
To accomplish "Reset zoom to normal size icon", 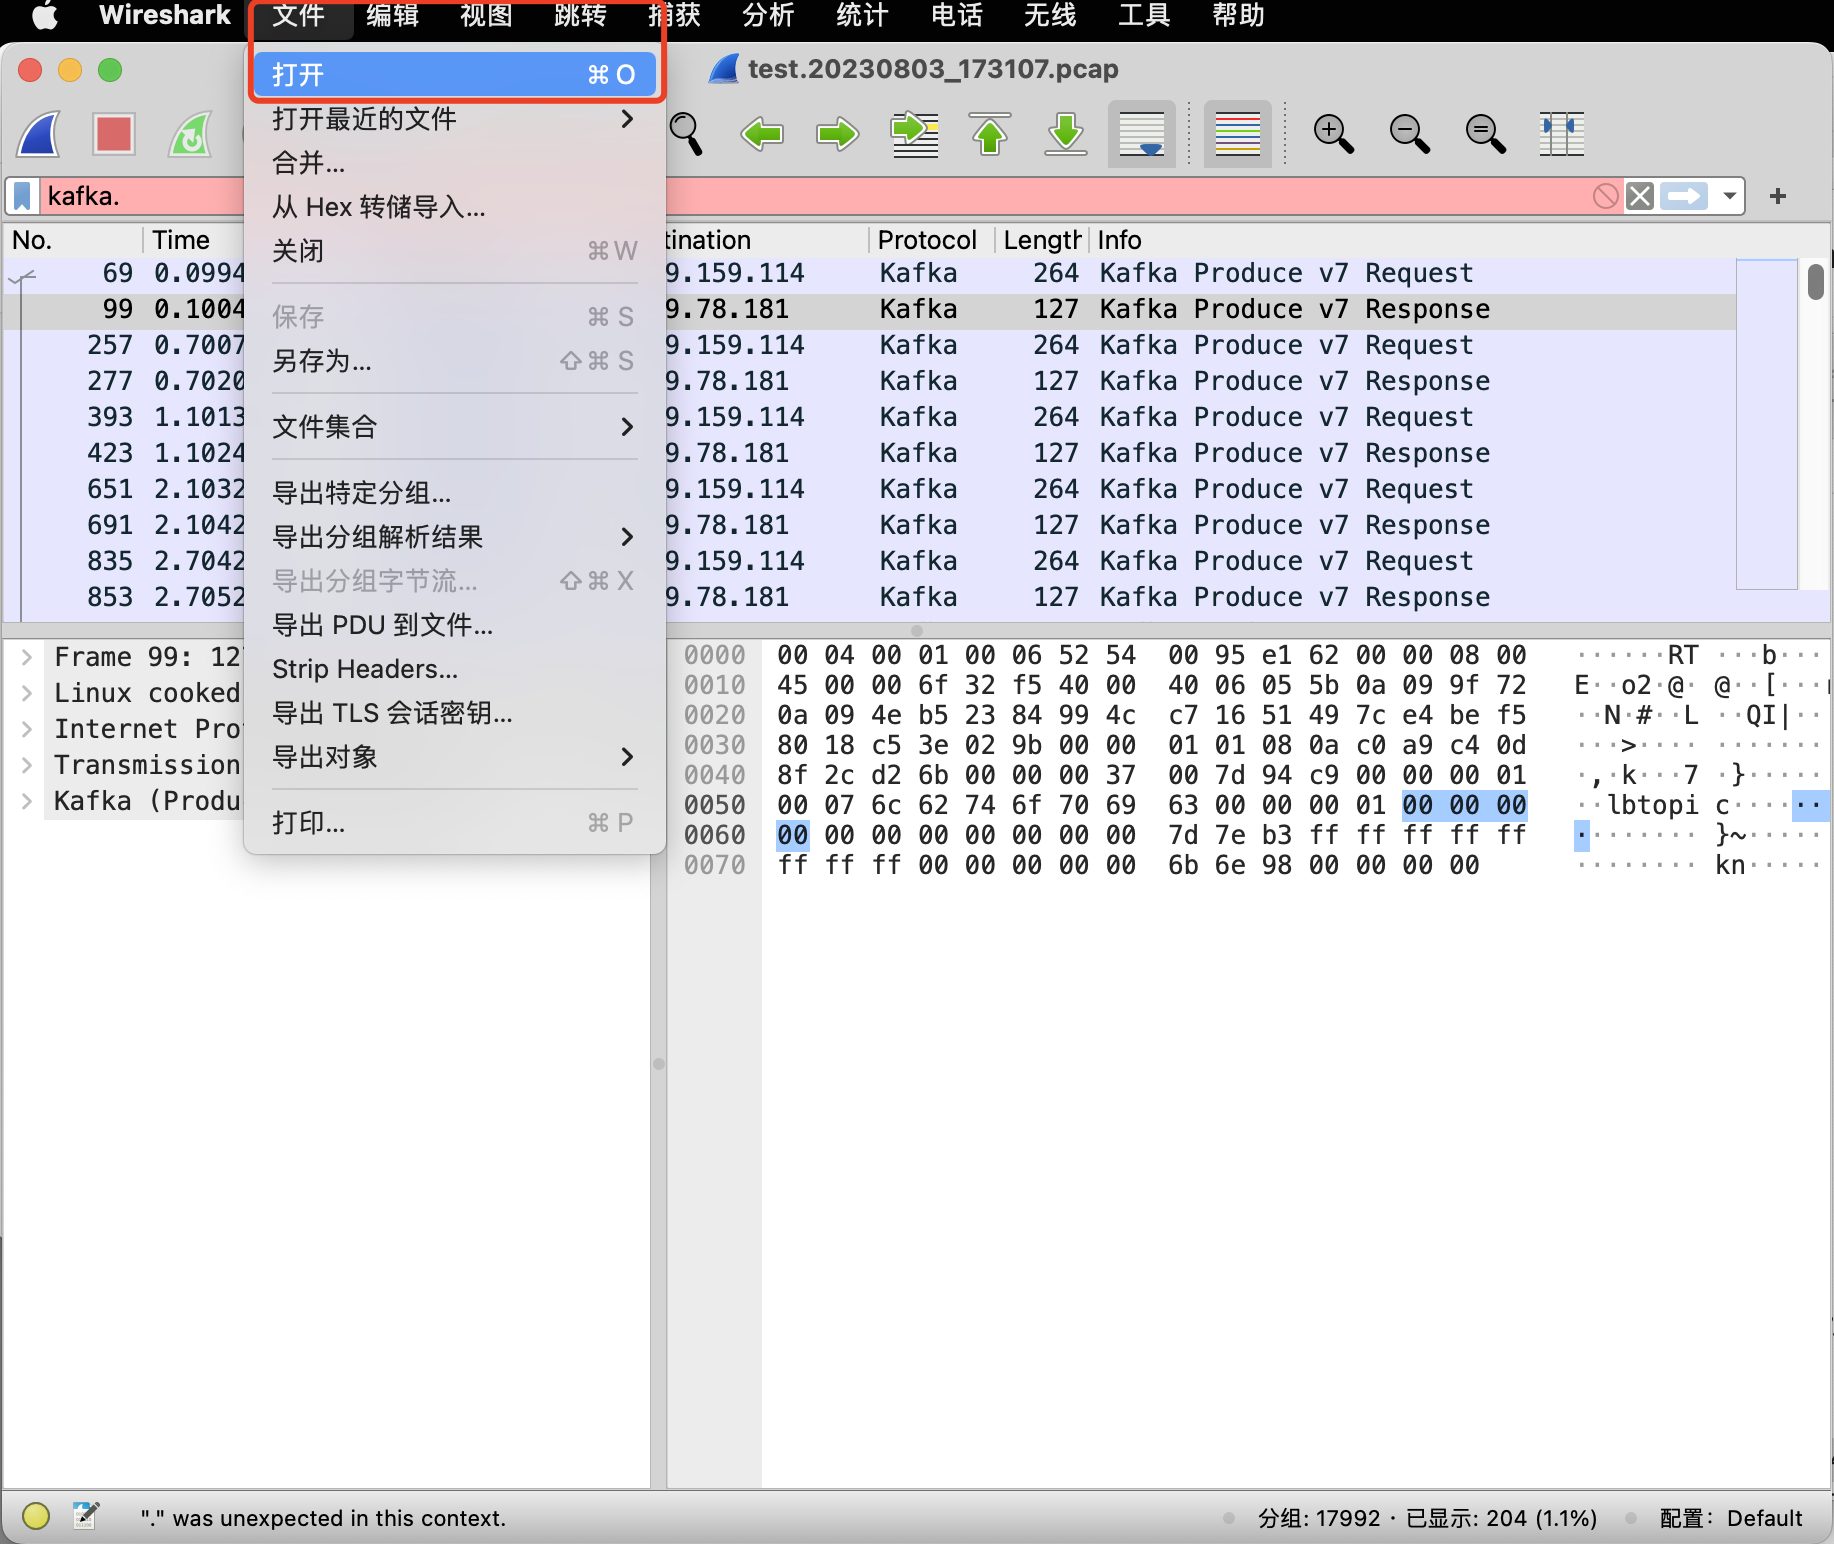I will coord(1485,134).
